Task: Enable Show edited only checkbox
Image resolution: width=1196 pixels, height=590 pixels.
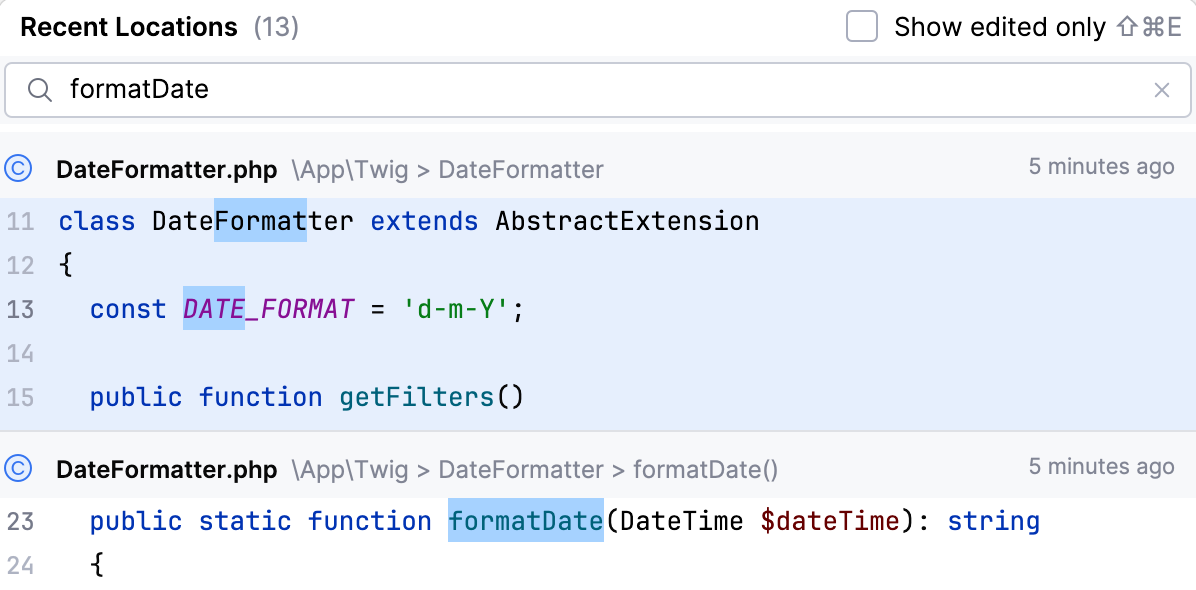Action: 861,27
